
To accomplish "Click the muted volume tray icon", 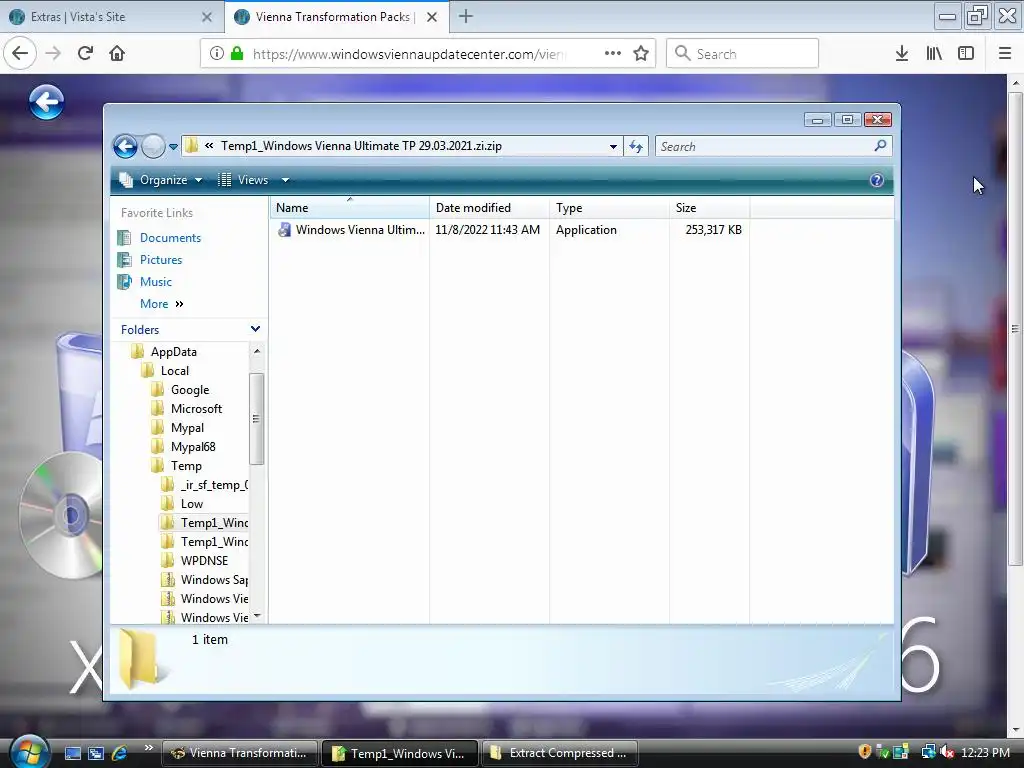I will (947, 752).
